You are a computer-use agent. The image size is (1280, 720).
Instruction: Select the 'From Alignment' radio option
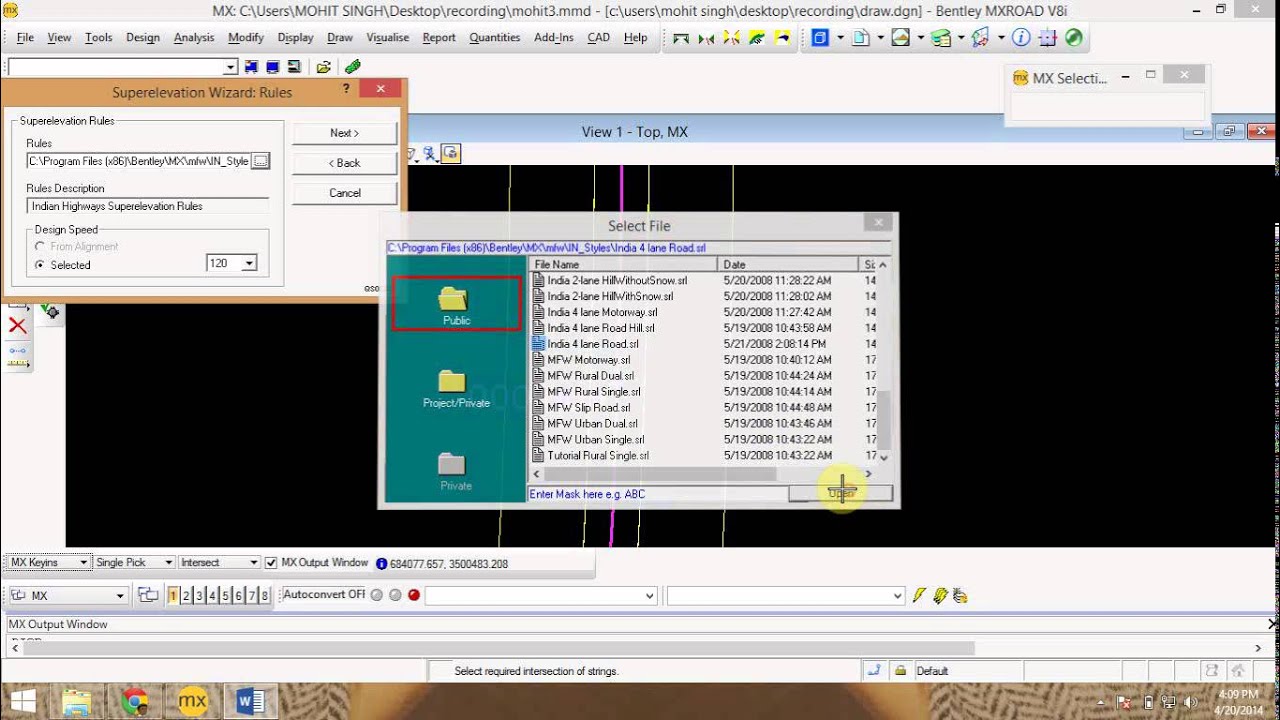tap(40, 246)
